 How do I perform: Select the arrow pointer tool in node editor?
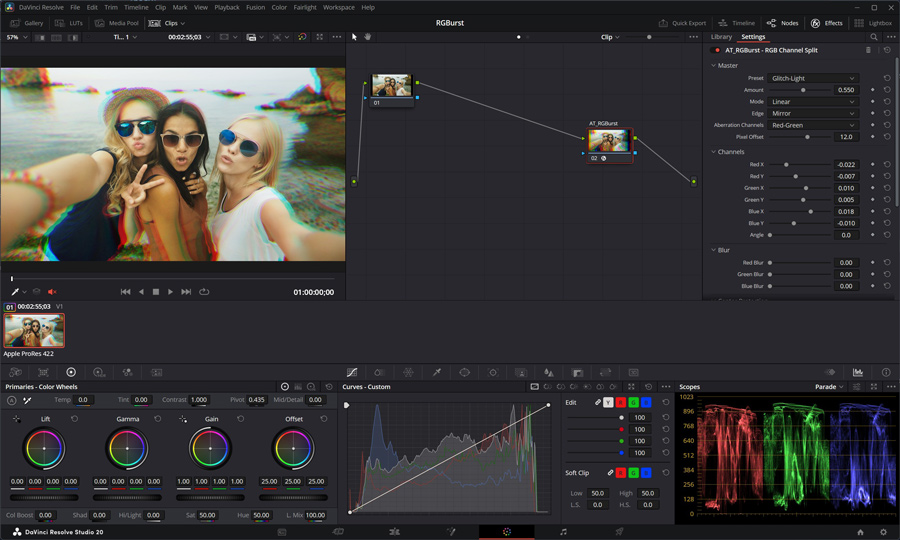[354, 37]
